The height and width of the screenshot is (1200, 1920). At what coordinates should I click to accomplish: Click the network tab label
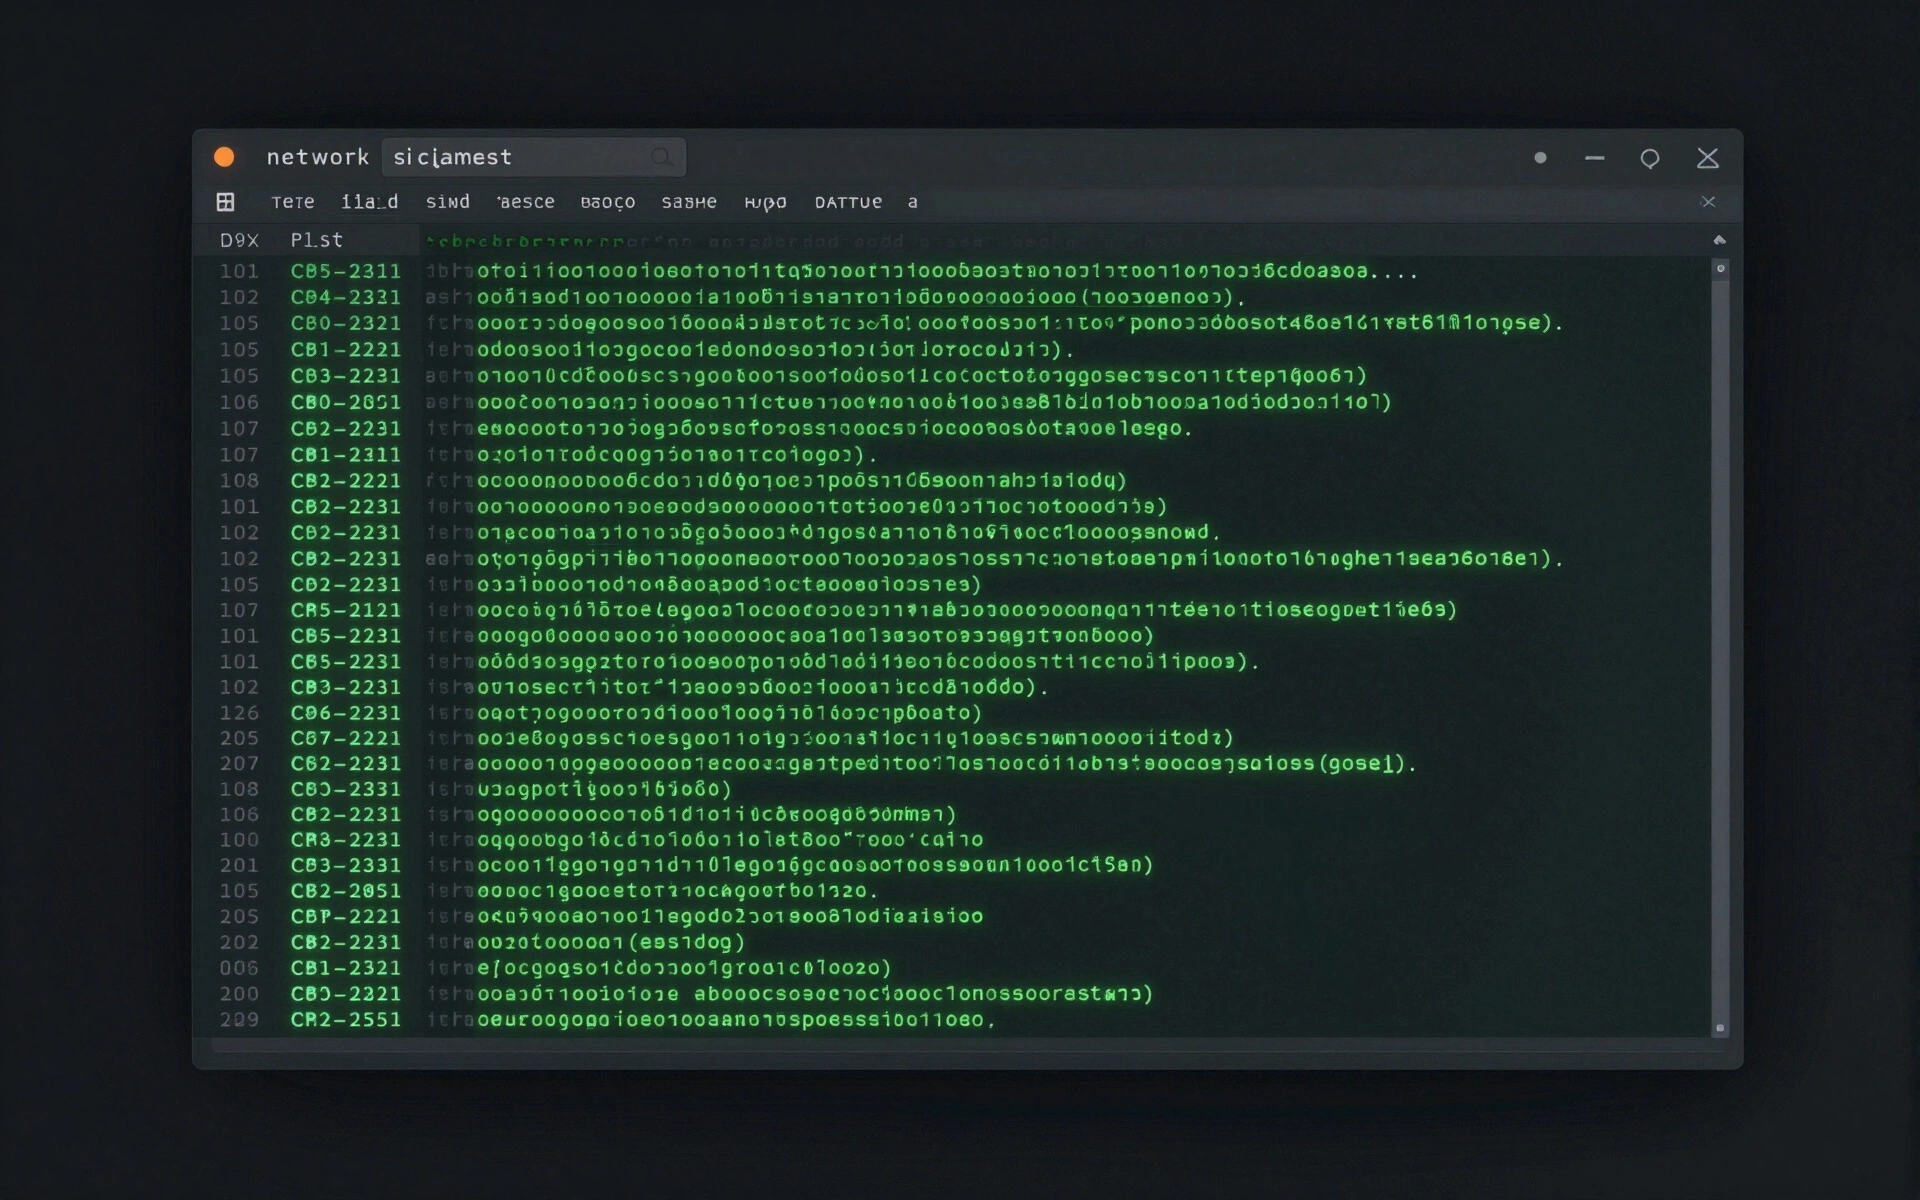(317, 157)
